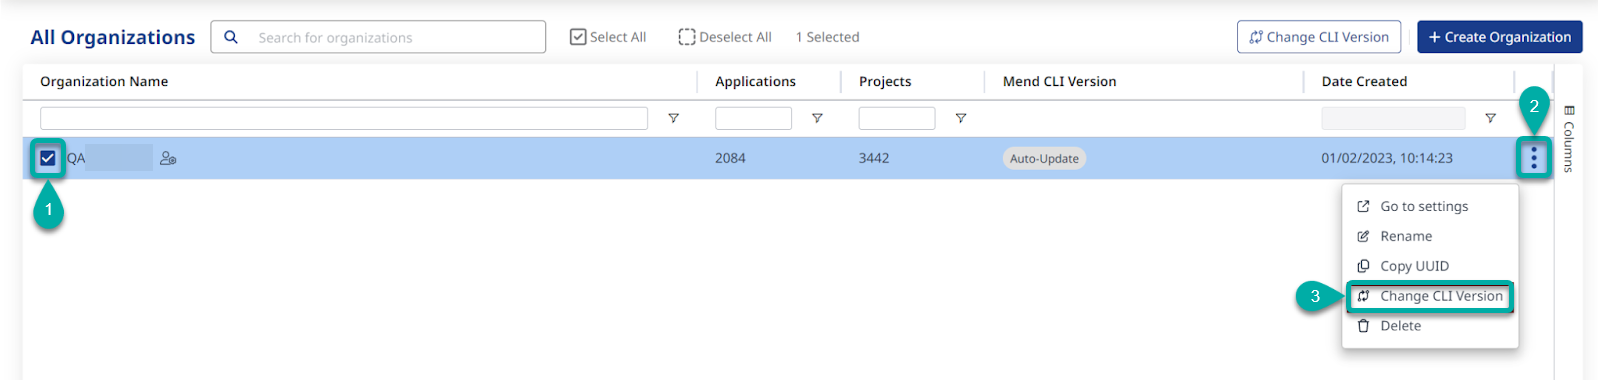1598x380 pixels.
Task: Click the user icon beside QA organization
Action: coord(168,158)
